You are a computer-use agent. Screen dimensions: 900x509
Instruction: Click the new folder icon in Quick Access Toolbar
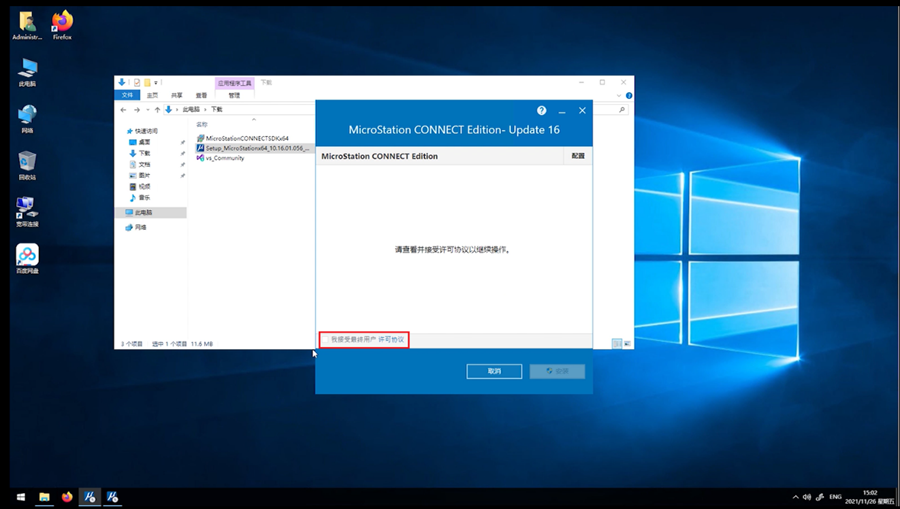[x=147, y=83]
